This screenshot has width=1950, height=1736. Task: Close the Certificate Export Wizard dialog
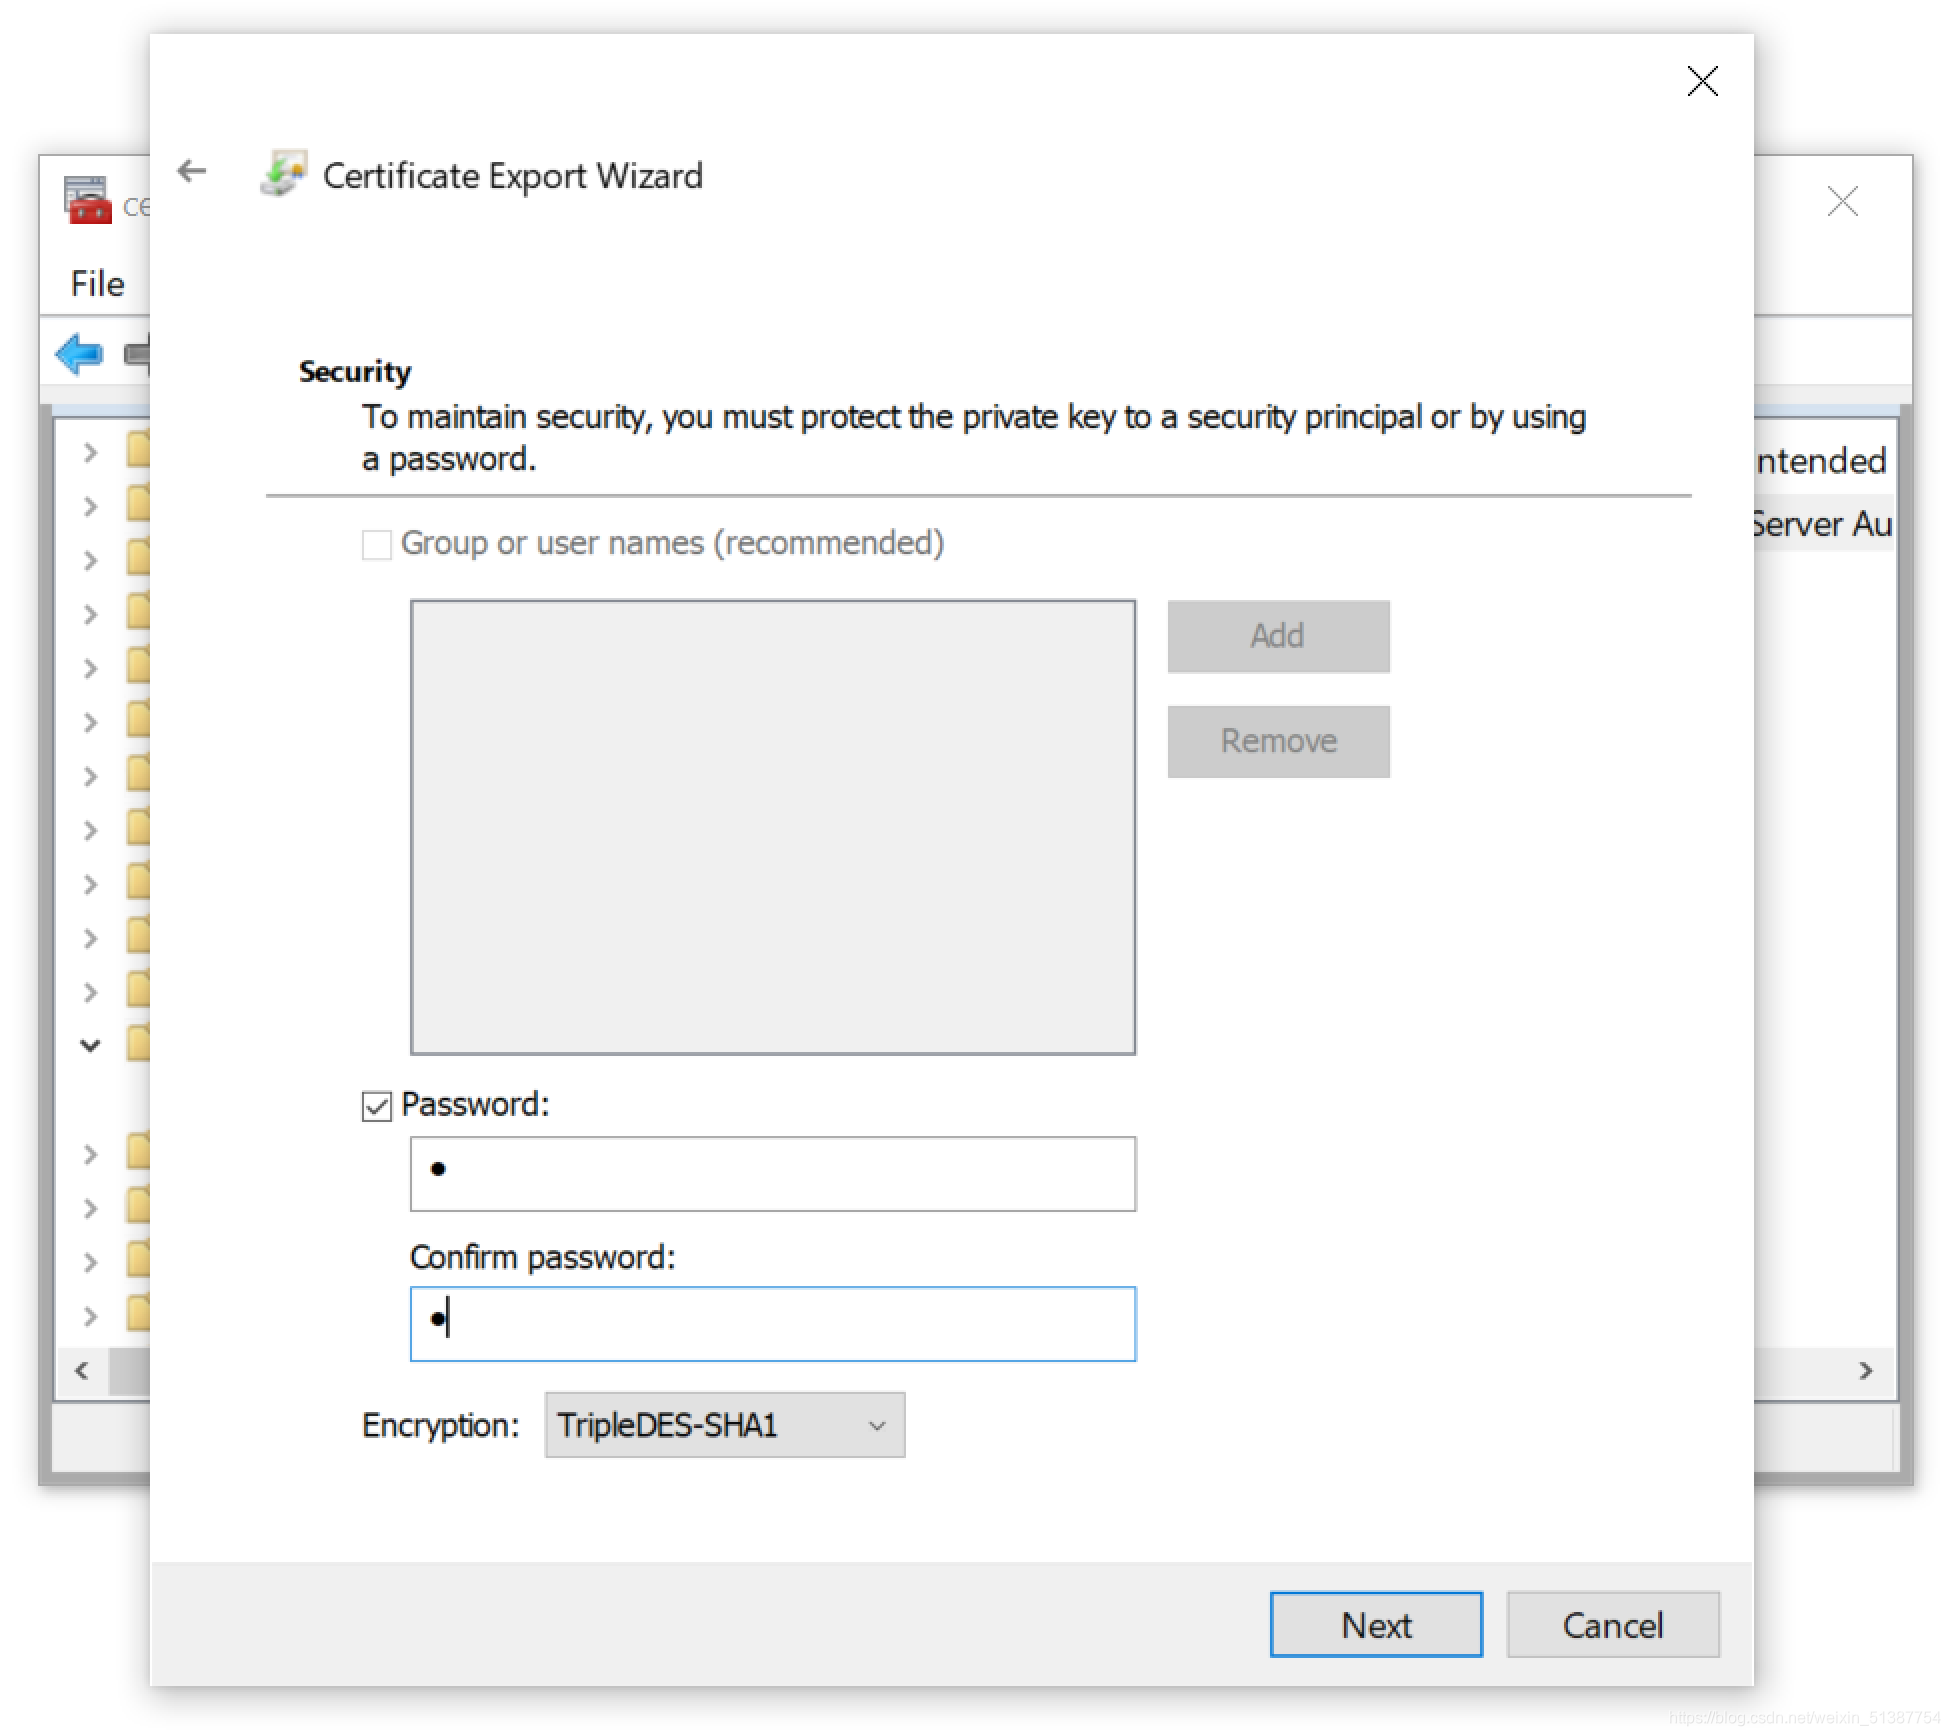coord(1702,81)
